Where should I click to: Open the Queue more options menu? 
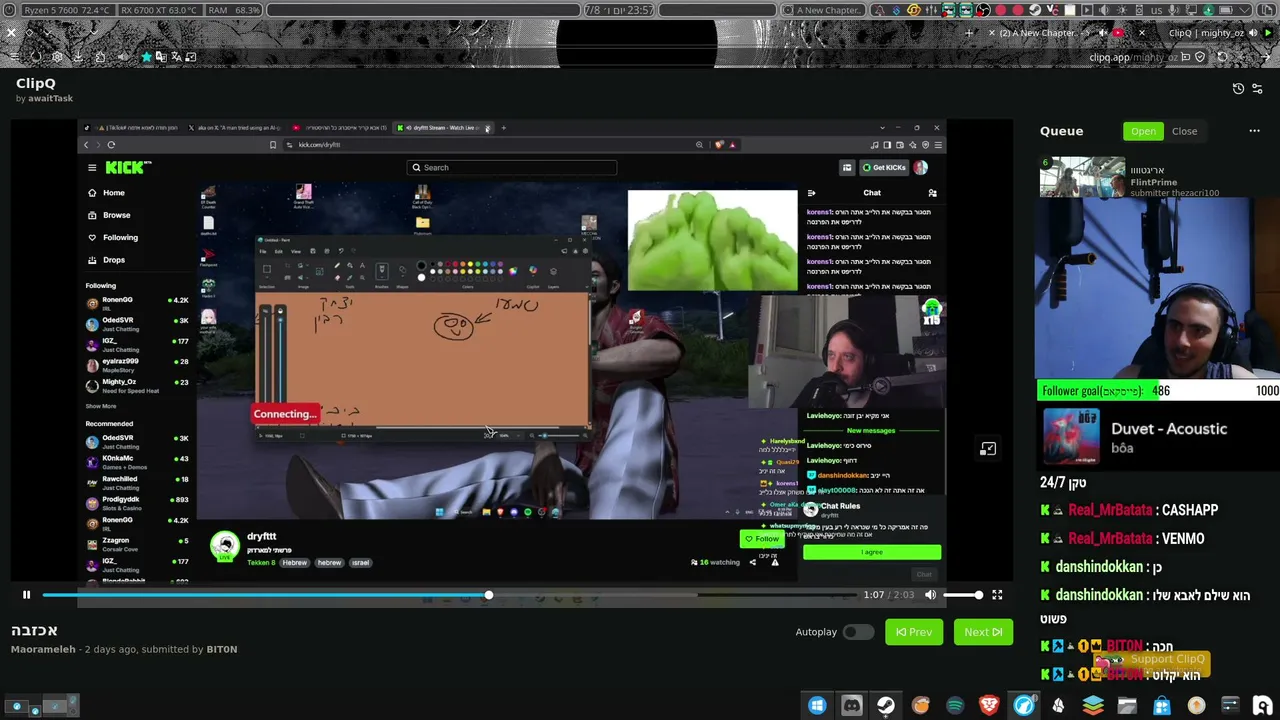1254,131
